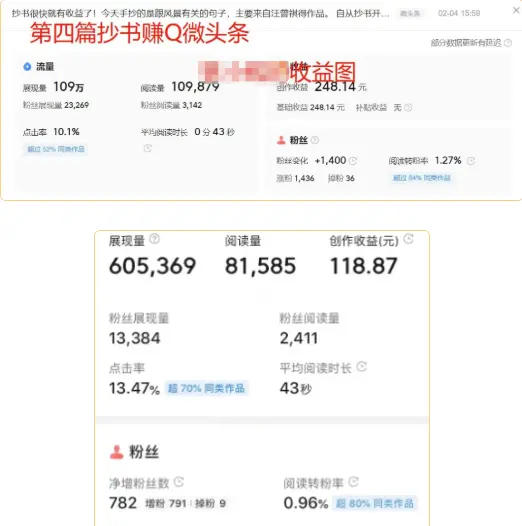
Task: Click help icon next to top 粉丝 heading
Action: 315,140
